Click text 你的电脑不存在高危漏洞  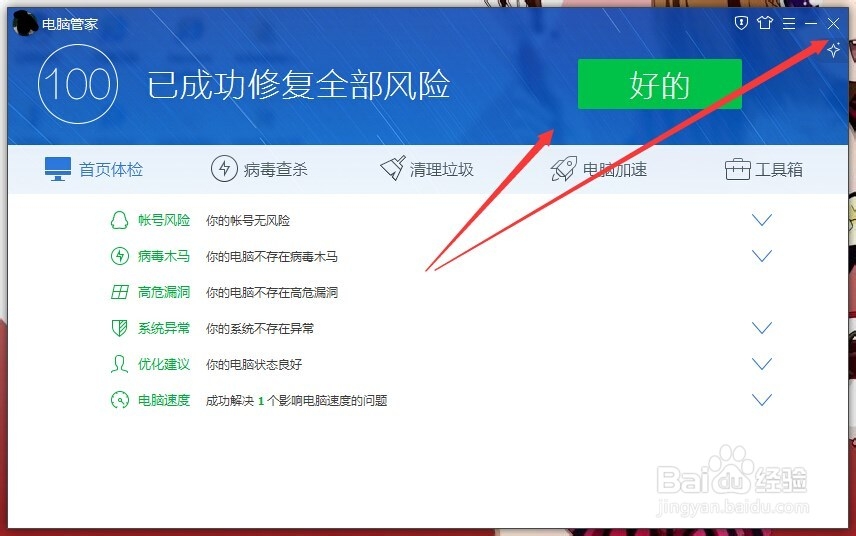271,293
